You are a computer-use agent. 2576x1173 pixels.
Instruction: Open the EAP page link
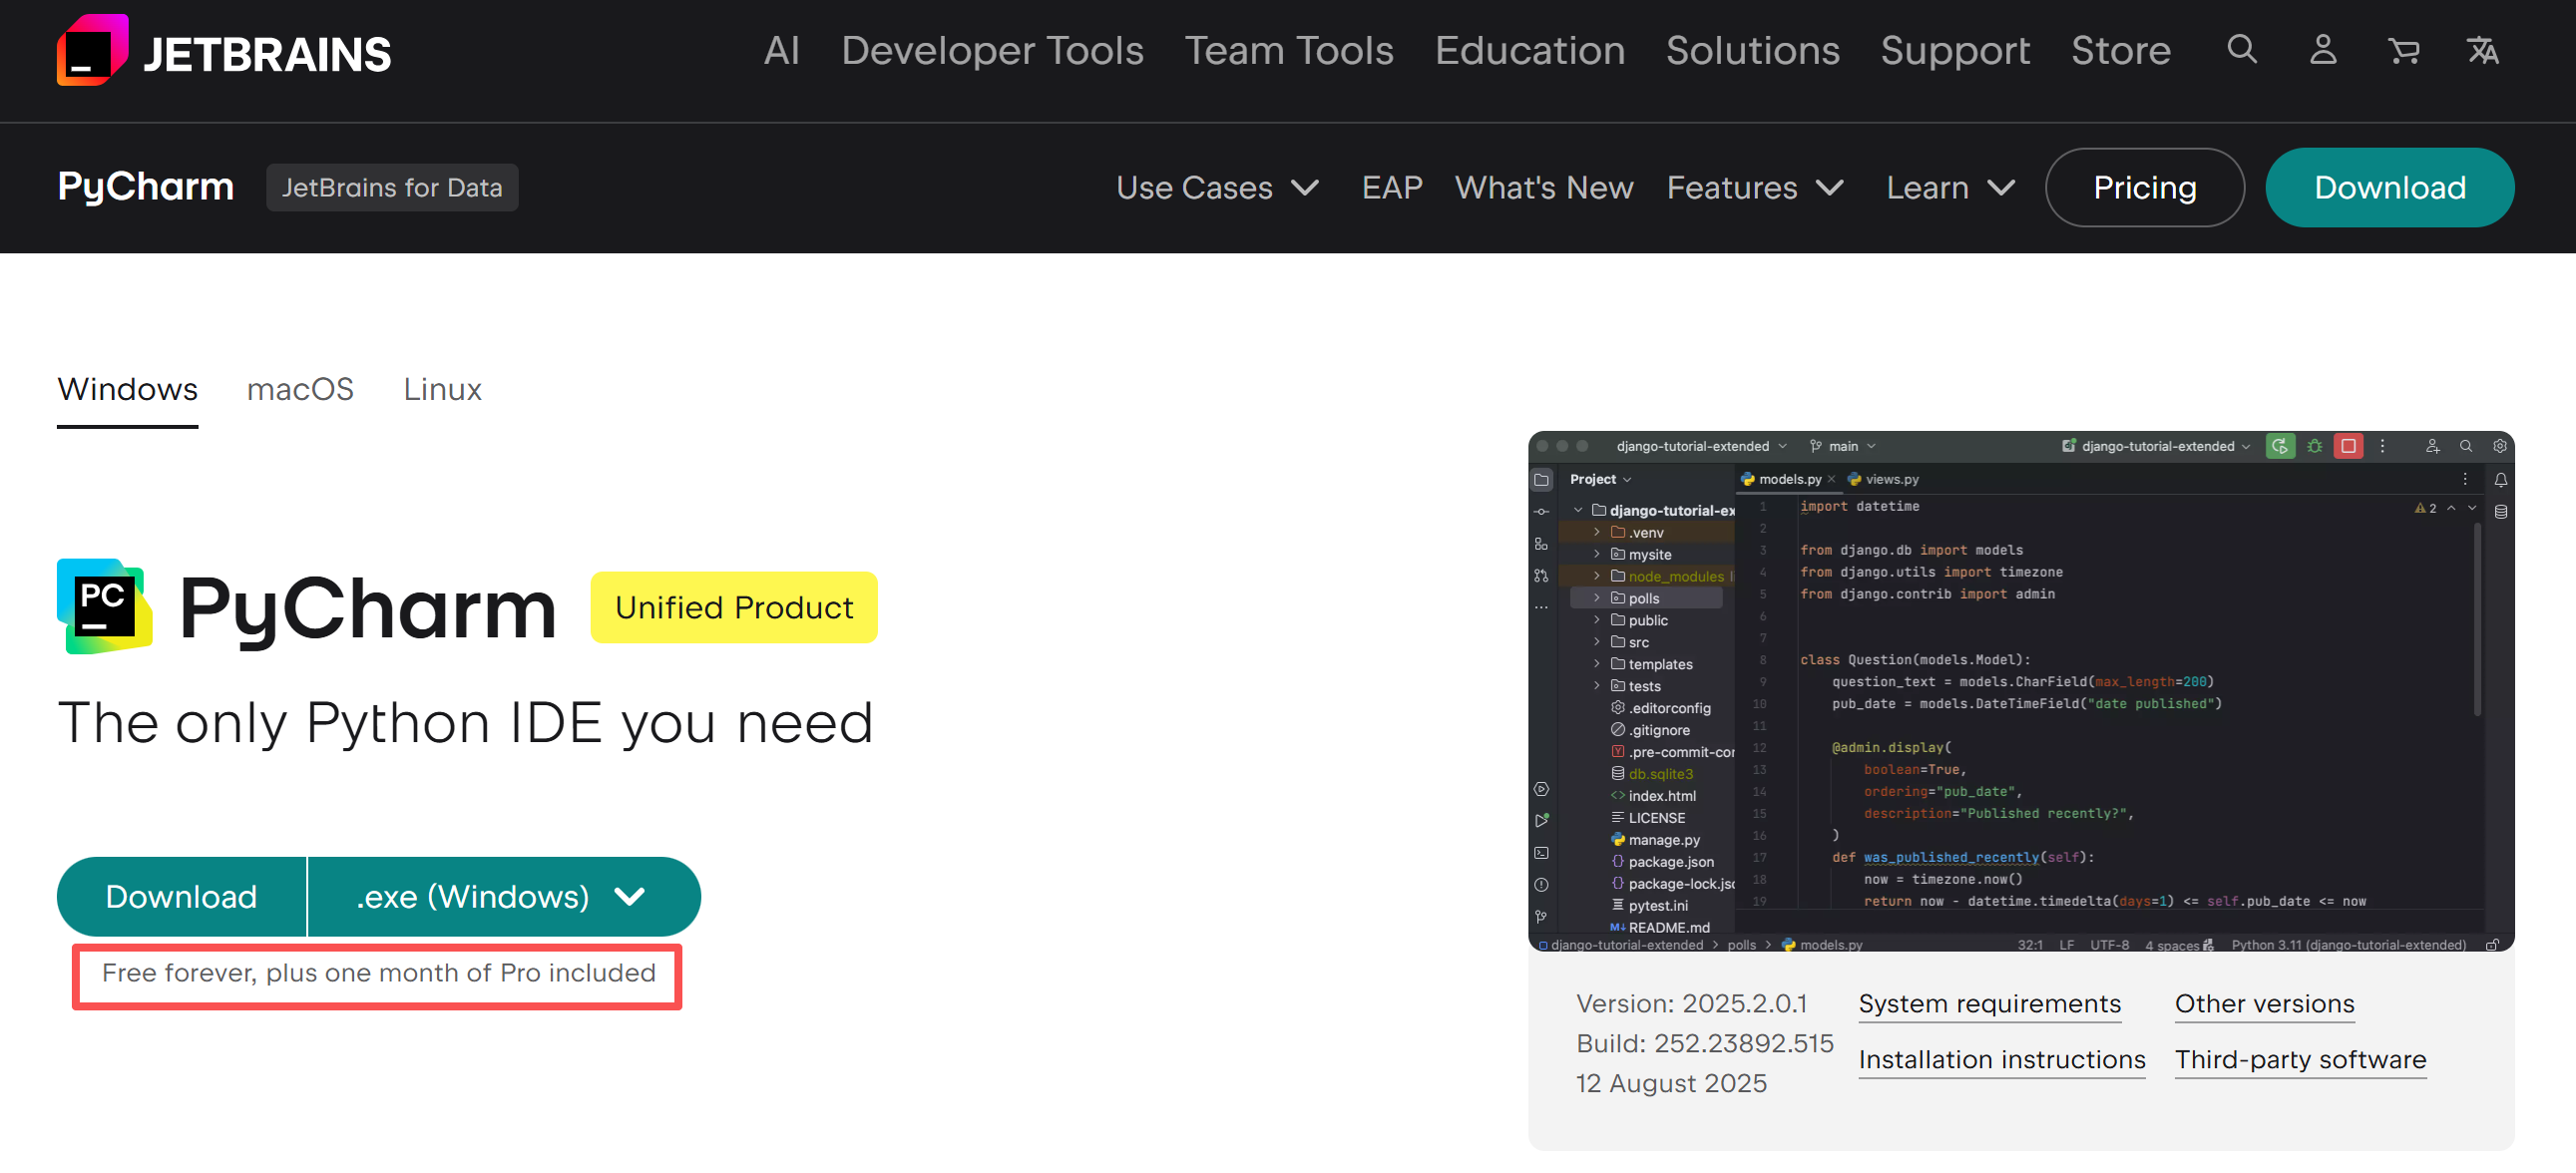pos(1391,187)
